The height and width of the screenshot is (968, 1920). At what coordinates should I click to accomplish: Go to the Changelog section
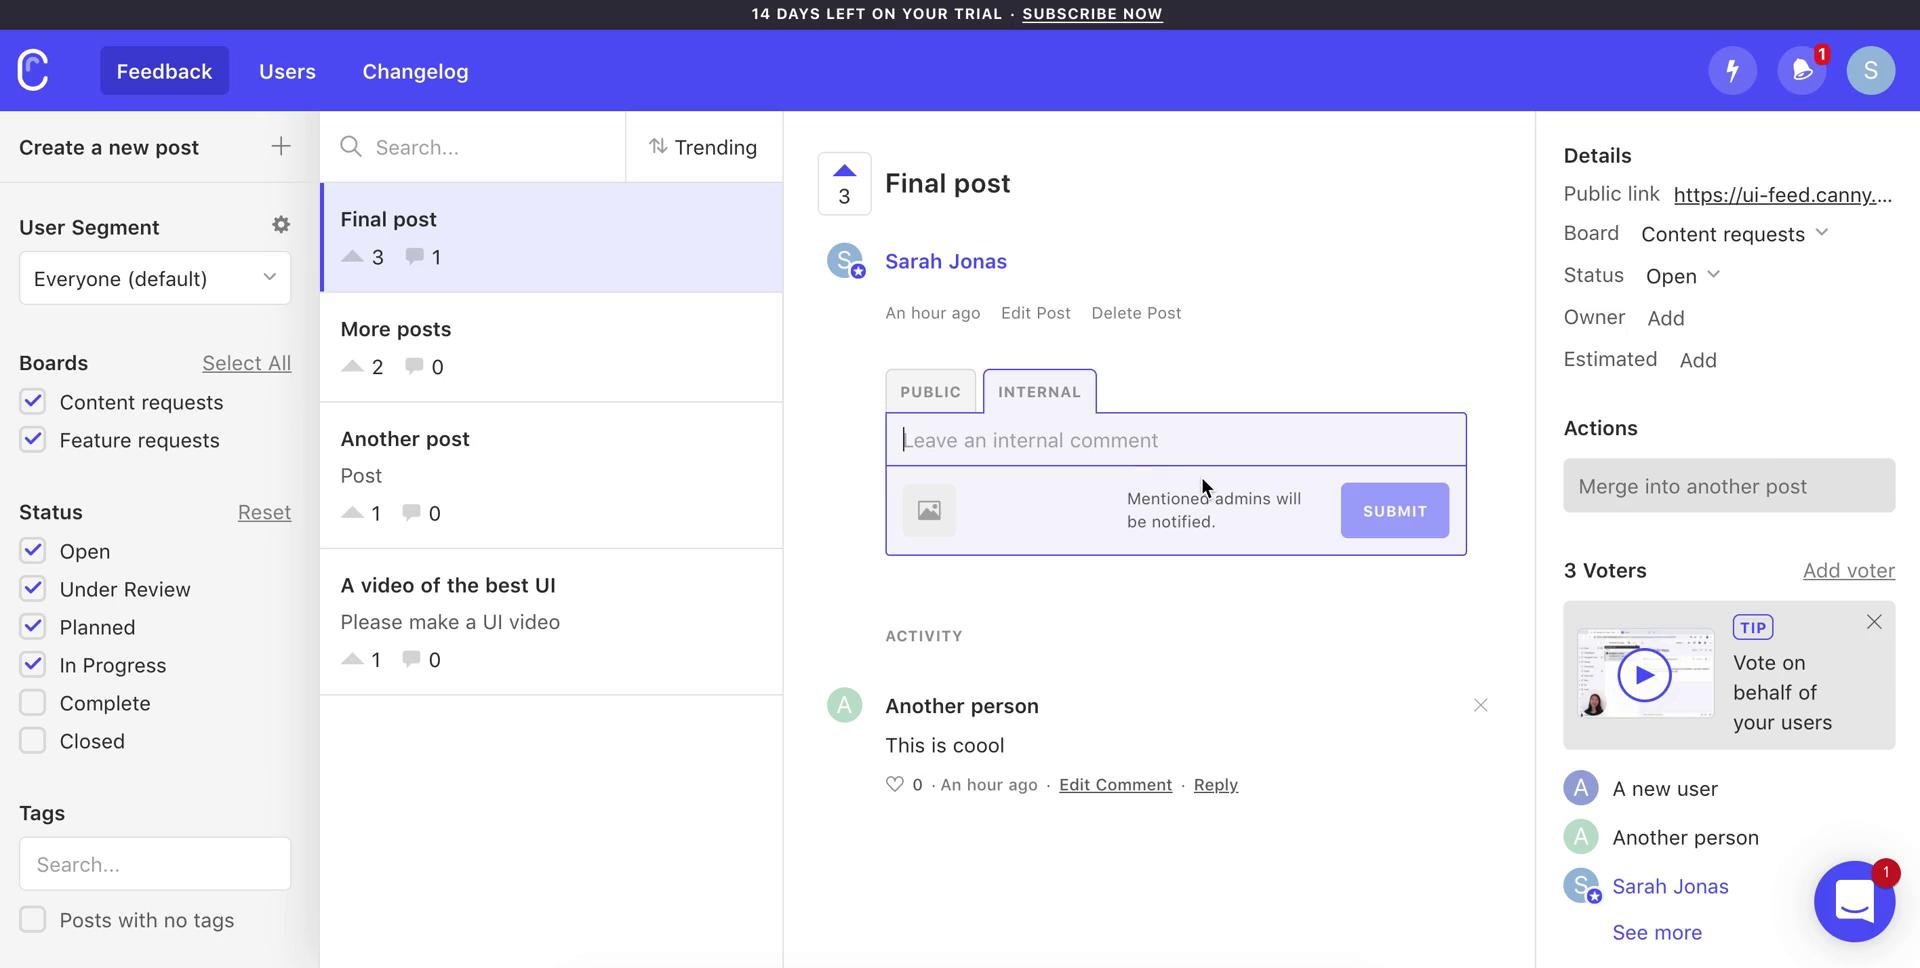pyautogui.click(x=415, y=70)
